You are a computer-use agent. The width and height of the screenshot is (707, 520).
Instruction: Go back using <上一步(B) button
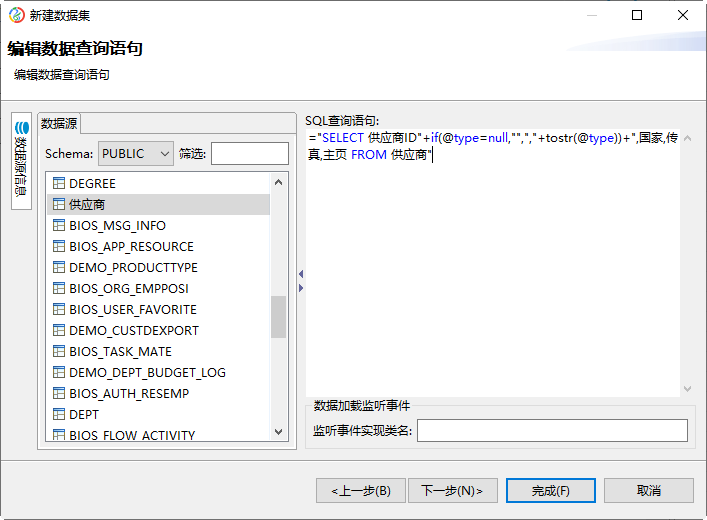[360, 491]
